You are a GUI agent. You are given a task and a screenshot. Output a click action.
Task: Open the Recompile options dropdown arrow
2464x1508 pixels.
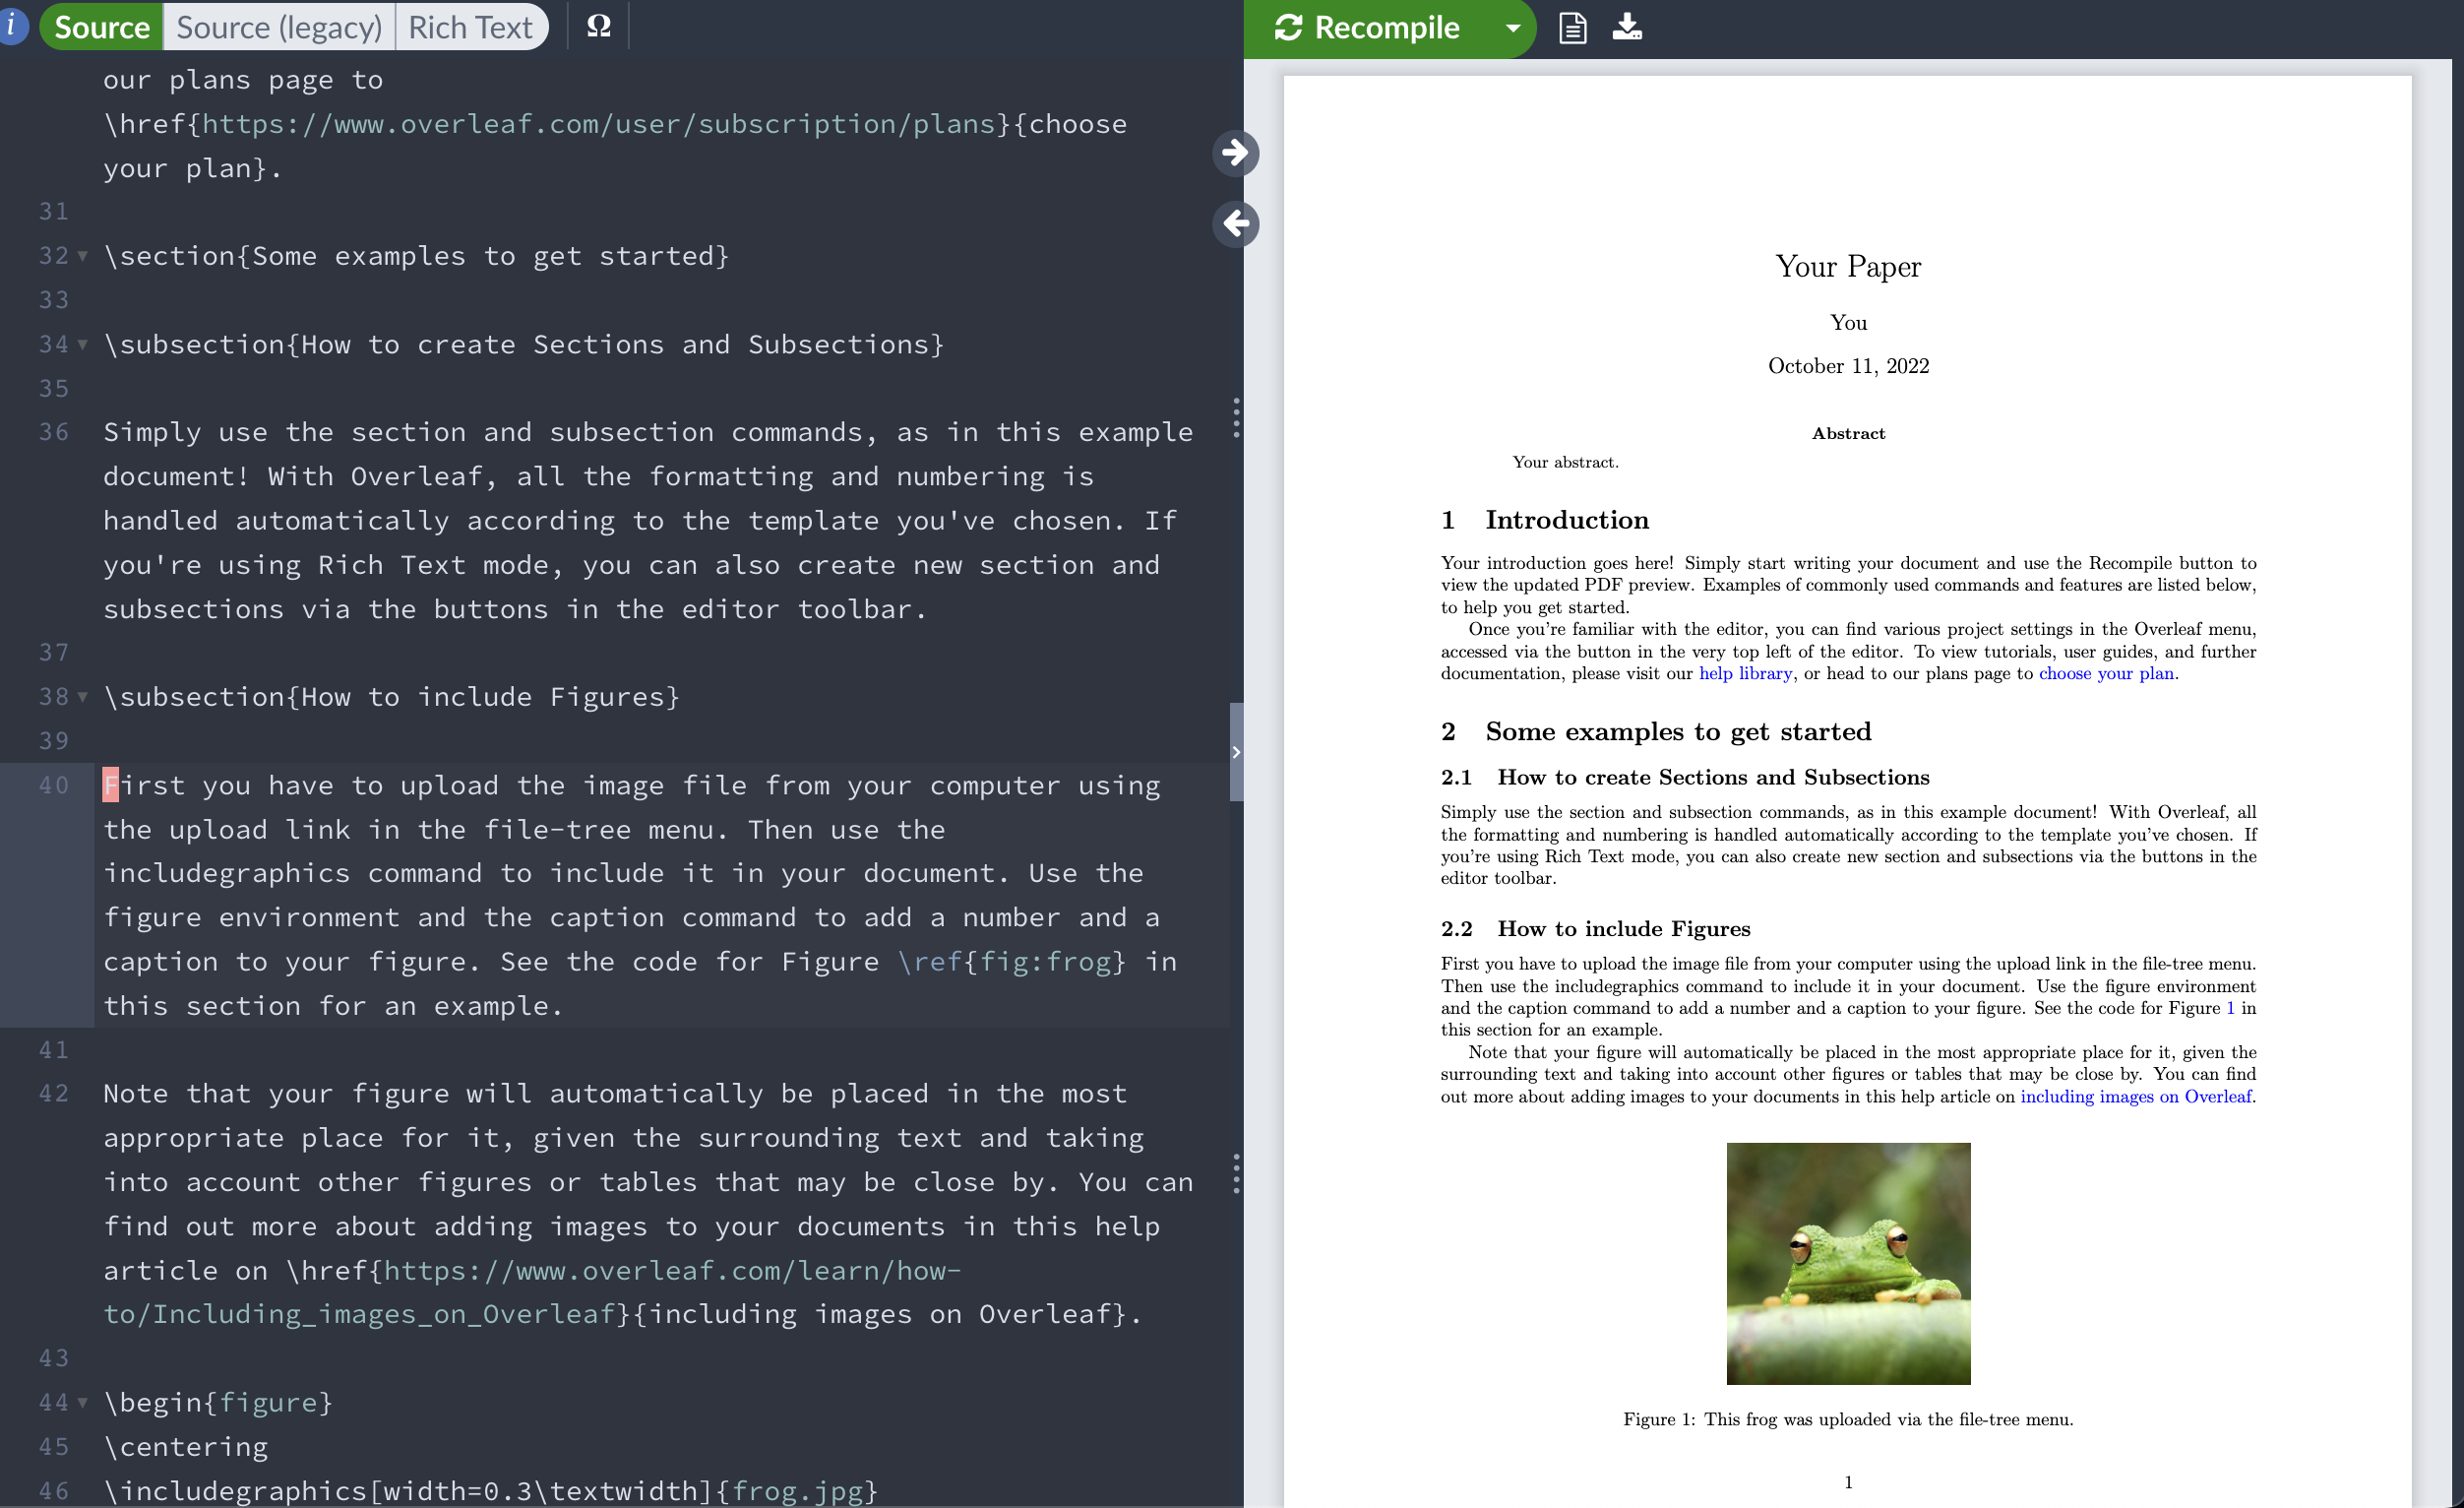click(x=1513, y=28)
